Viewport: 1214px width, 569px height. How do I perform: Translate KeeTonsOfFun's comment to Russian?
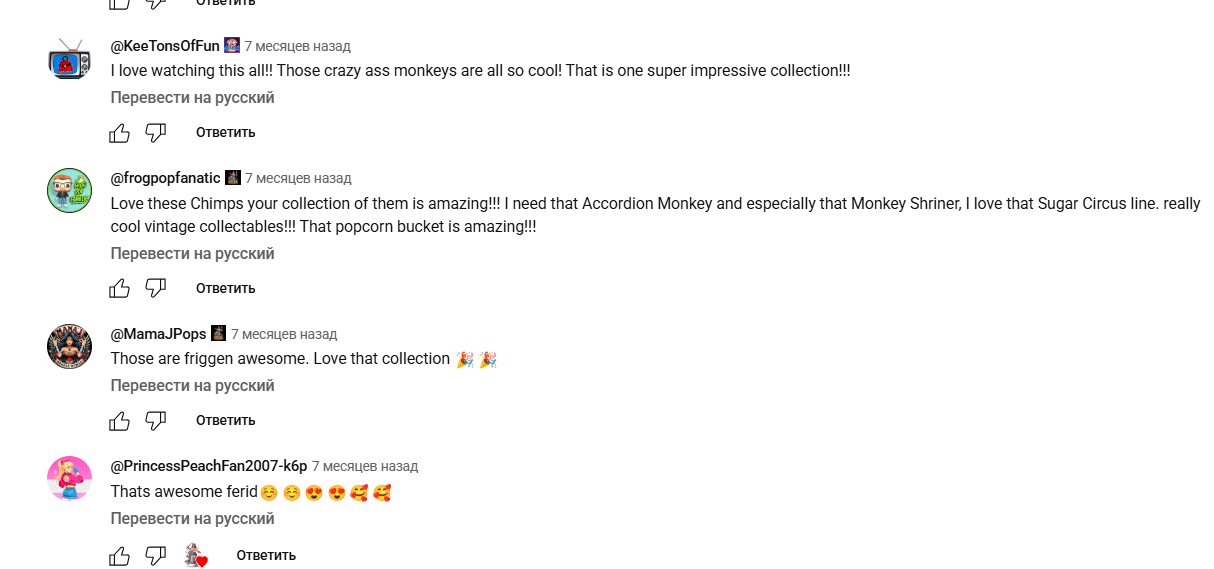(192, 98)
